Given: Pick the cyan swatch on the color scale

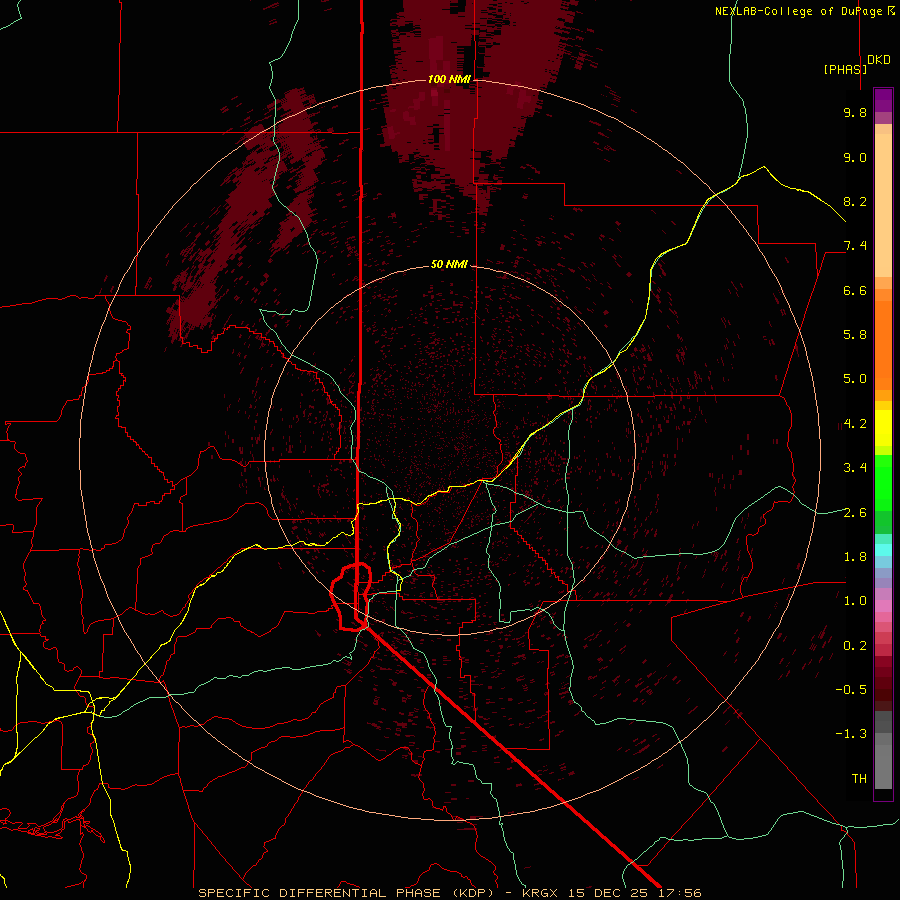Looking at the screenshot, I should [x=883, y=550].
